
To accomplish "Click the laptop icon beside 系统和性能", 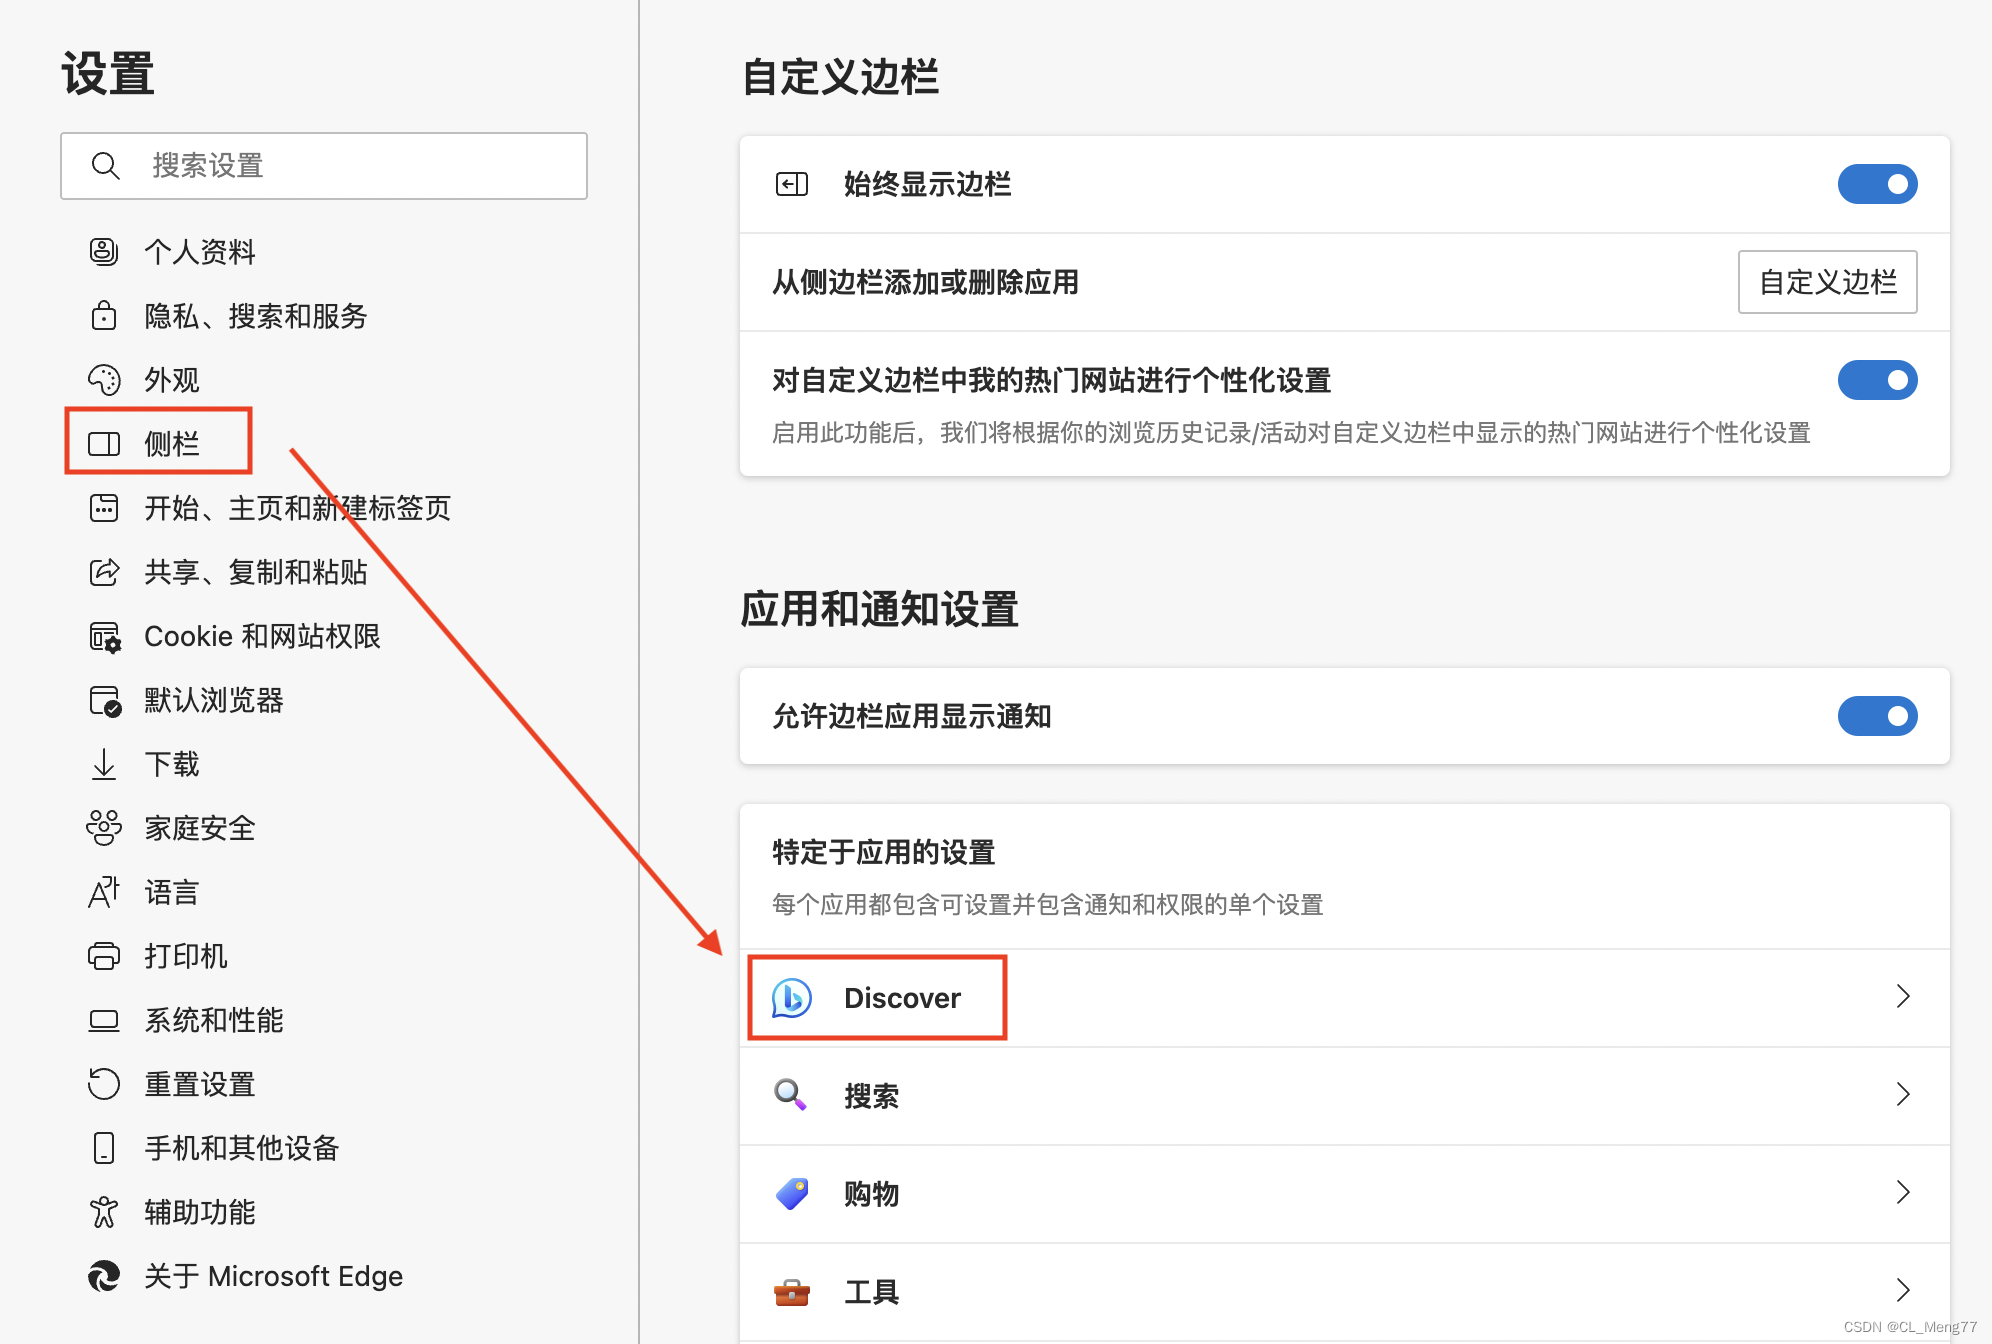I will (x=104, y=1020).
